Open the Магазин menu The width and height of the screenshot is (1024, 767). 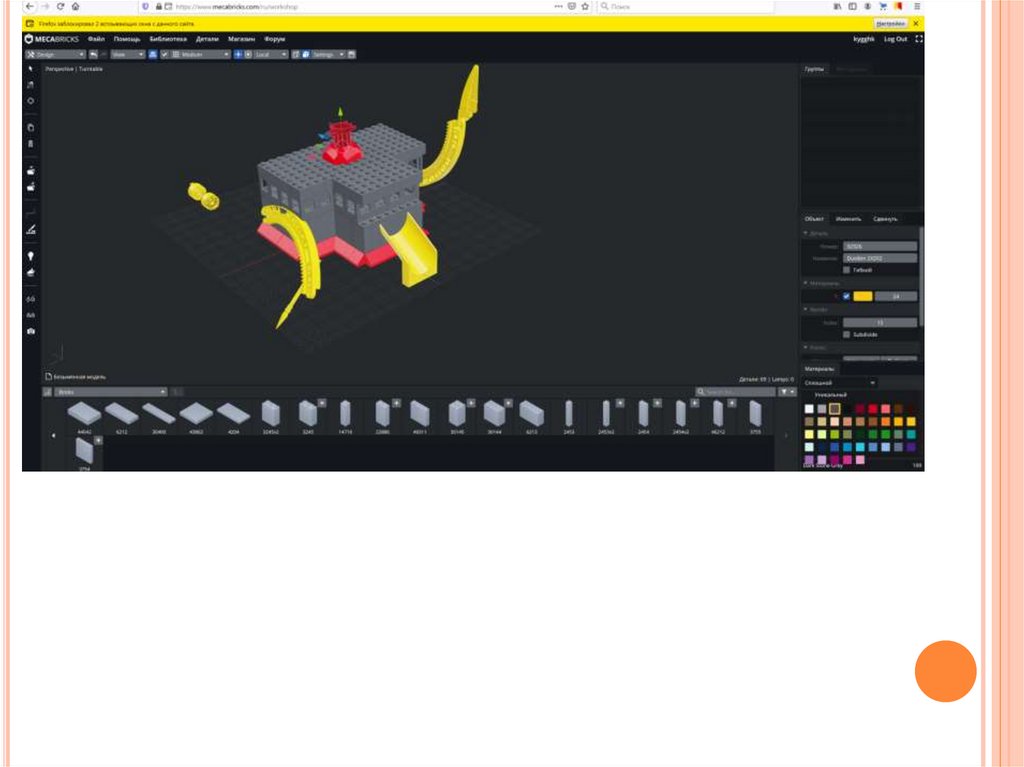point(241,39)
